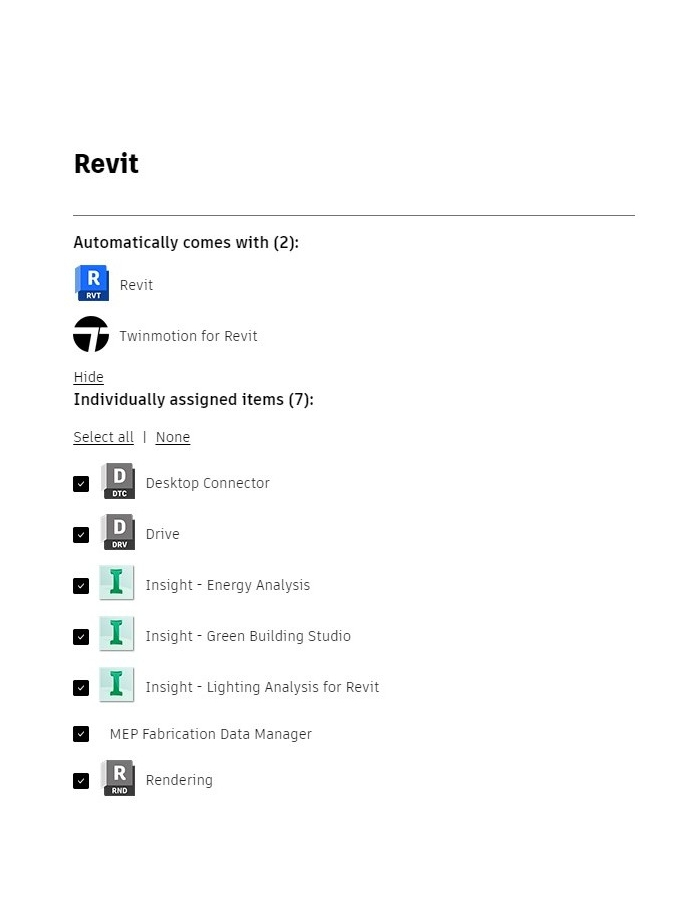Image resolution: width=691 pixels, height=922 pixels.
Task: Click the Insight Green Building Studio icon
Action: coord(116,634)
